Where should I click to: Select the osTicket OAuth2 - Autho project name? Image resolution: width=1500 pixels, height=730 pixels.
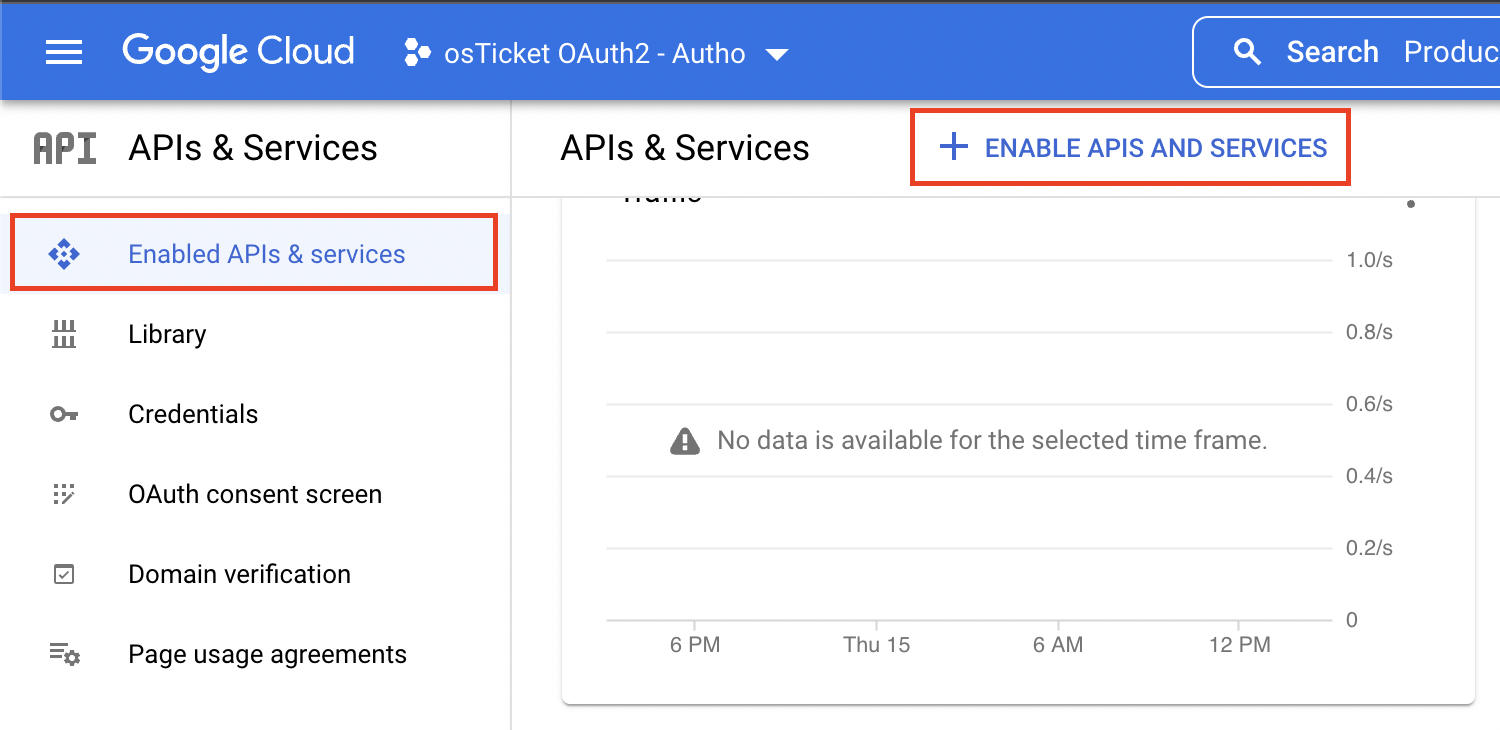595,53
